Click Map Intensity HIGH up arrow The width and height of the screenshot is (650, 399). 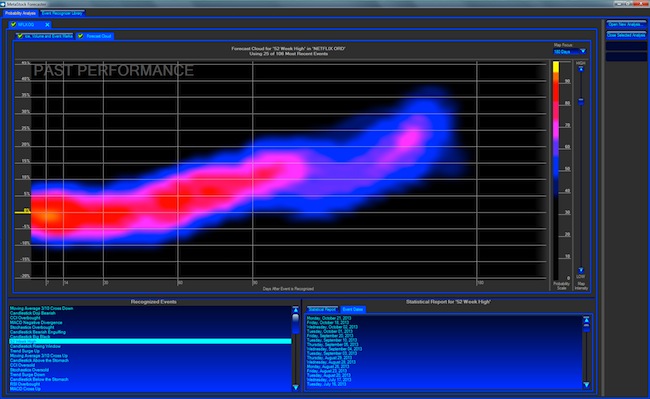(x=581, y=69)
